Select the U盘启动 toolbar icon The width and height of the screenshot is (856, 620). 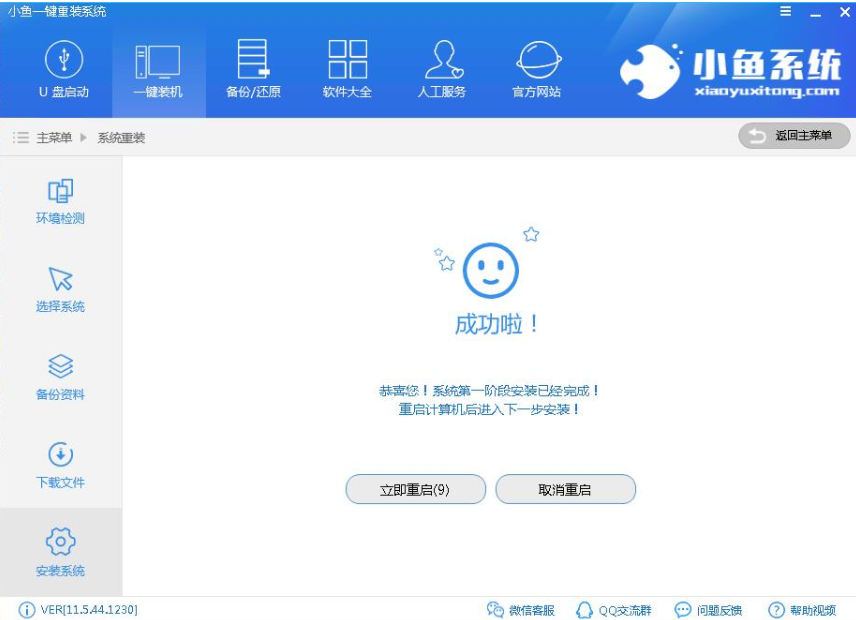click(x=63, y=68)
